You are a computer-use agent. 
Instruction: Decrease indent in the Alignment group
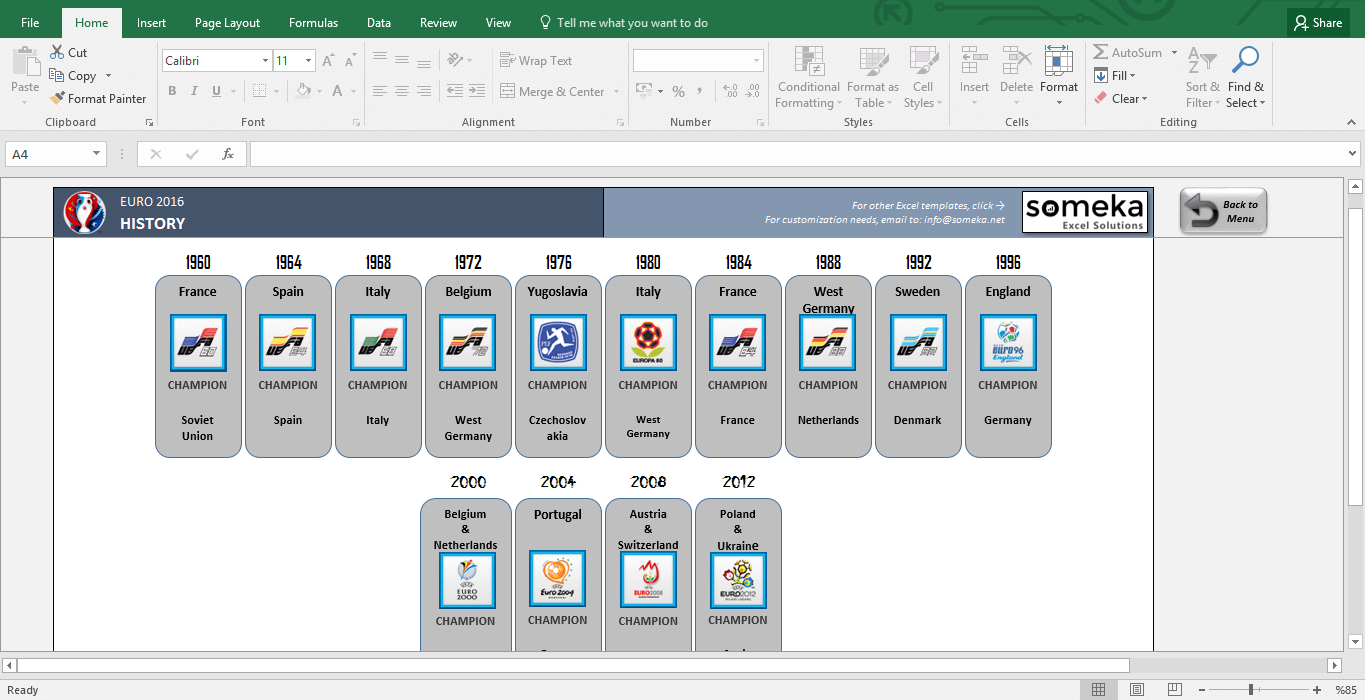pos(455,91)
